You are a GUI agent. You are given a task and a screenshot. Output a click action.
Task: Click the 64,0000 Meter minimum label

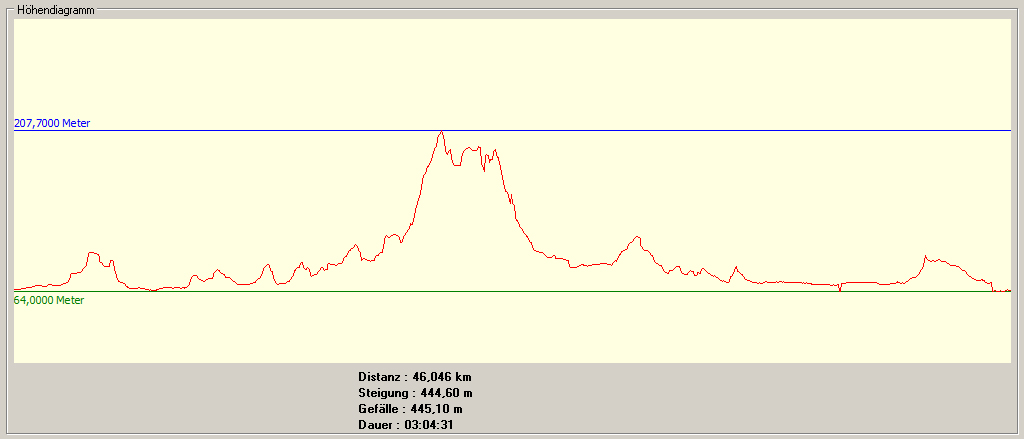(x=49, y=300)
